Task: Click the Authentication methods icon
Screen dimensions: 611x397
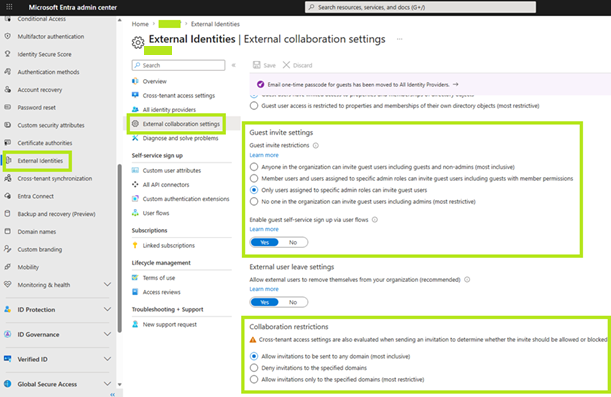Action: tap(7, 72)
